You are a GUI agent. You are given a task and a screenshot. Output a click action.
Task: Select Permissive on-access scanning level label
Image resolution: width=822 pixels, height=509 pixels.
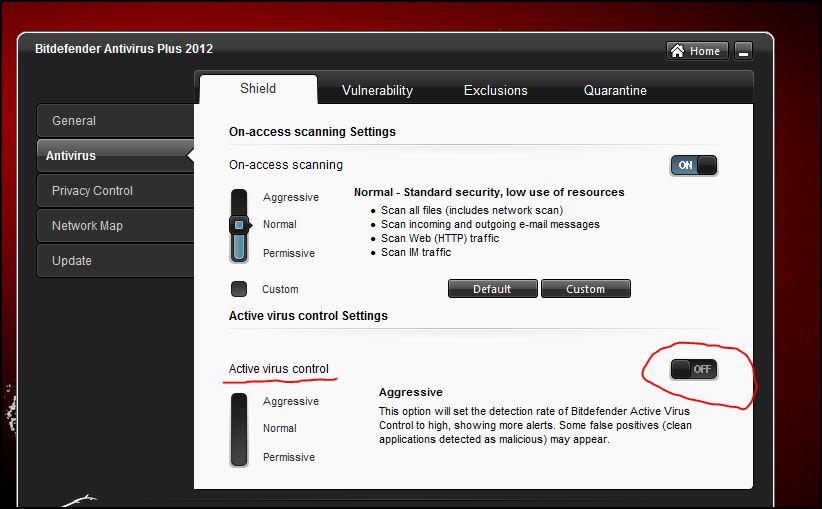(x=289, y=253)
